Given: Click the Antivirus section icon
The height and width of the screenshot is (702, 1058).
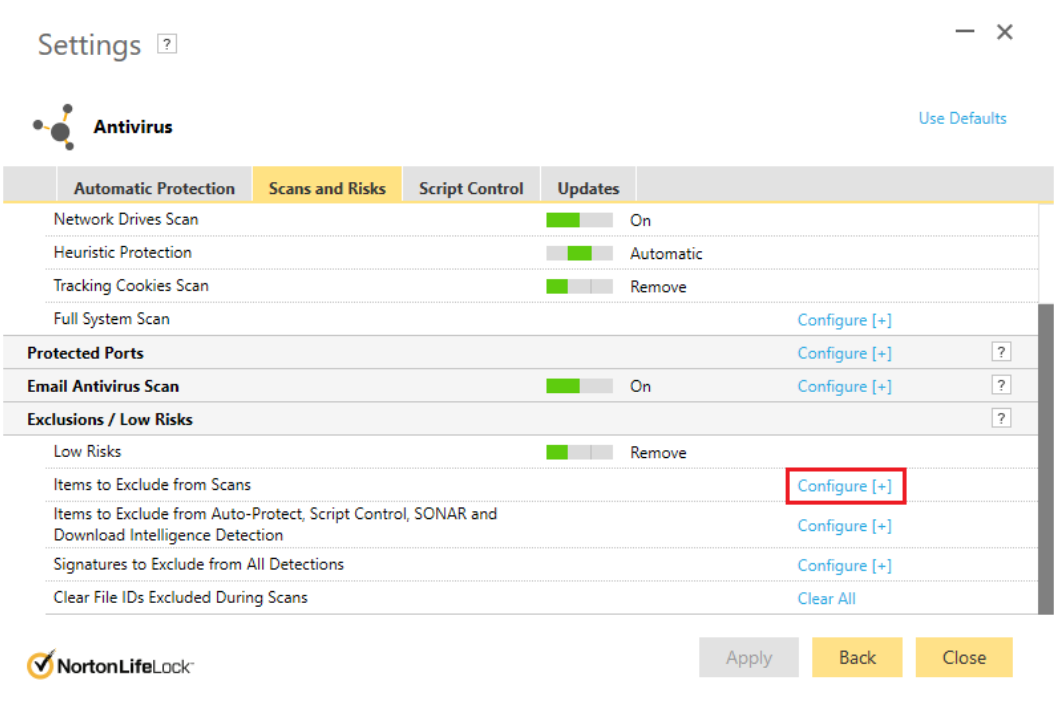Looking at the screenshot, I should tap(55, 127).
